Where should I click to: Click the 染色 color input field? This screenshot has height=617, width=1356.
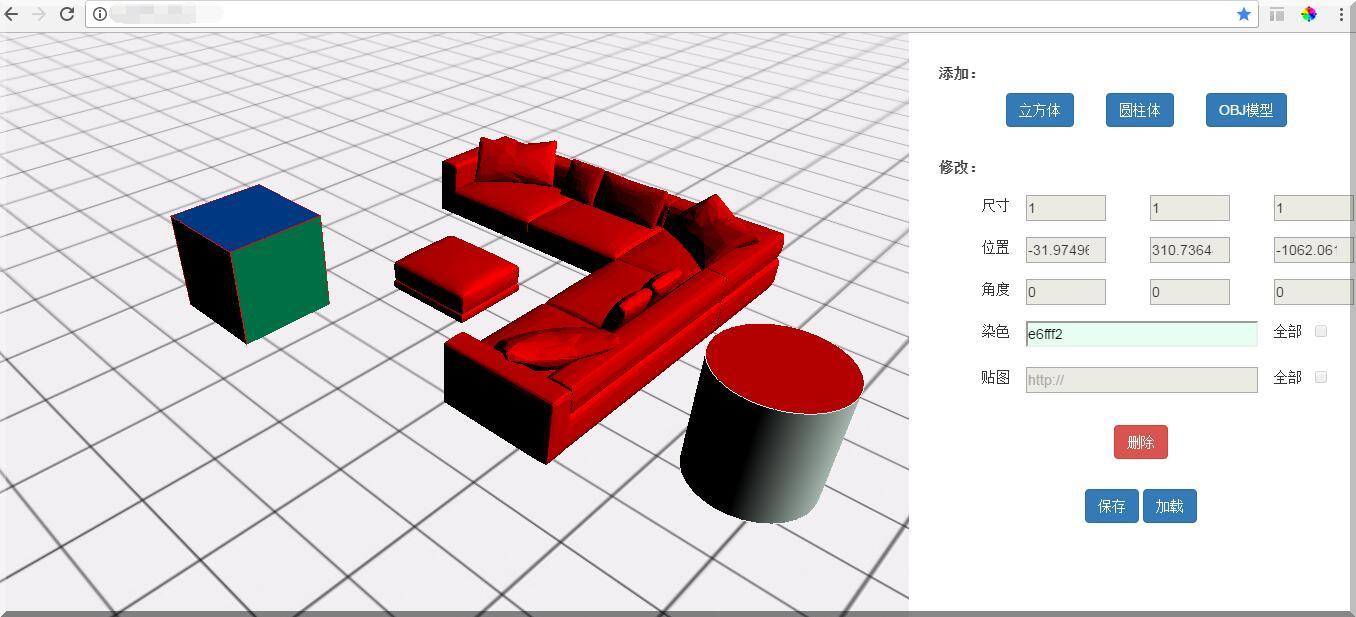tap(1141, 334)
